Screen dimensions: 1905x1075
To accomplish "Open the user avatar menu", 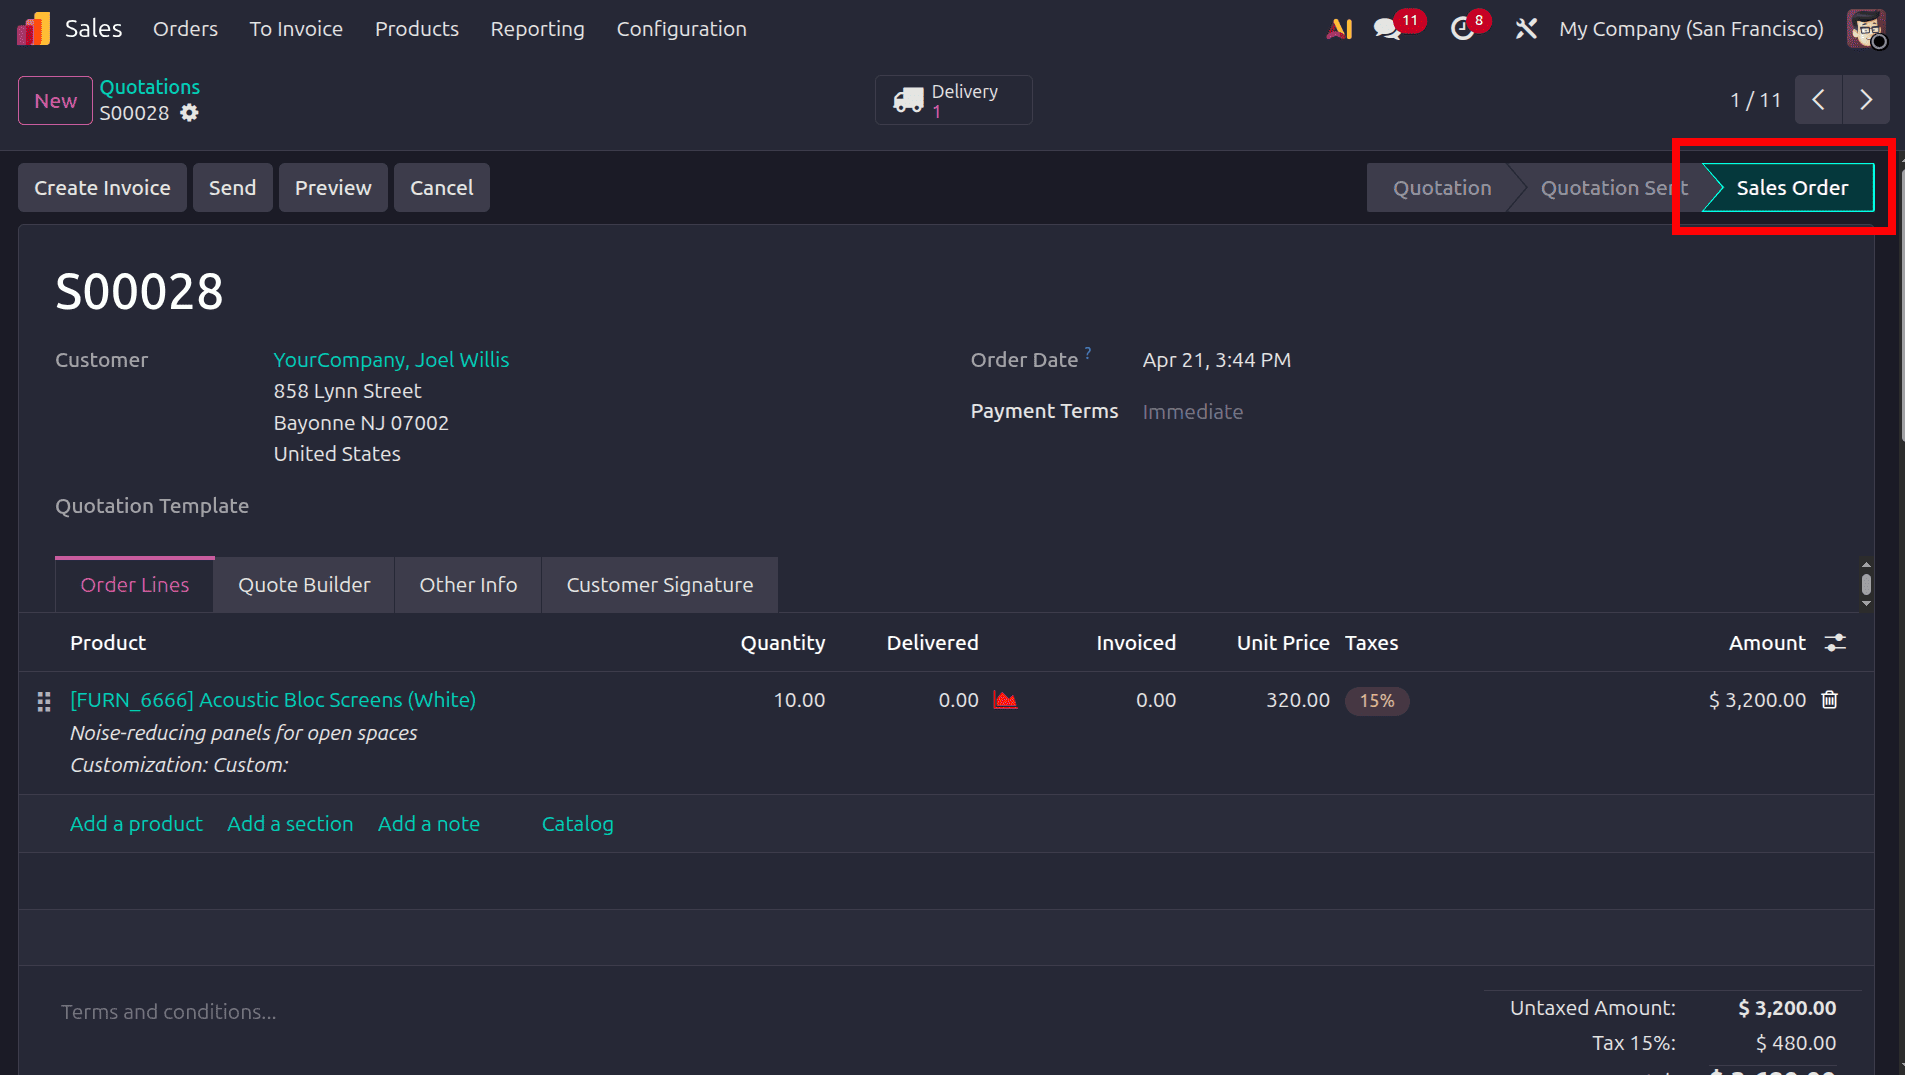I will pos(1867,28).
